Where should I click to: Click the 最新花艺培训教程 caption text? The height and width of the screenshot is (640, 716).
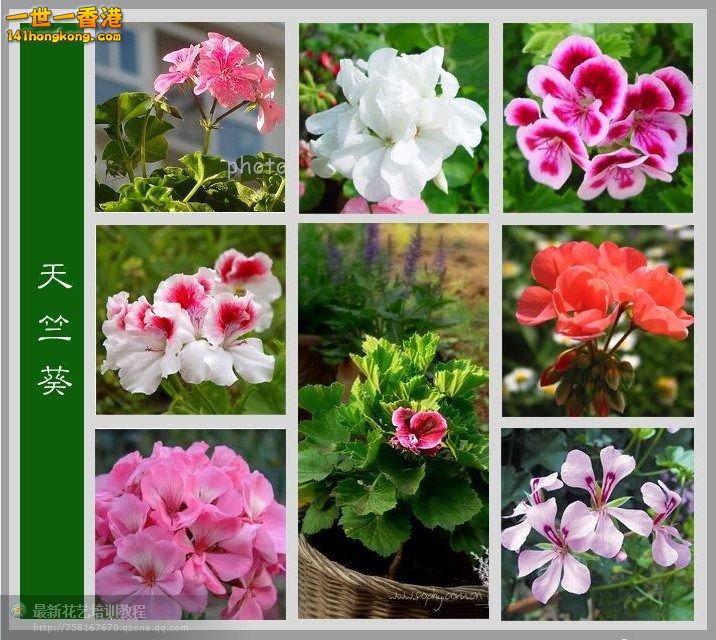coord(90,610)
